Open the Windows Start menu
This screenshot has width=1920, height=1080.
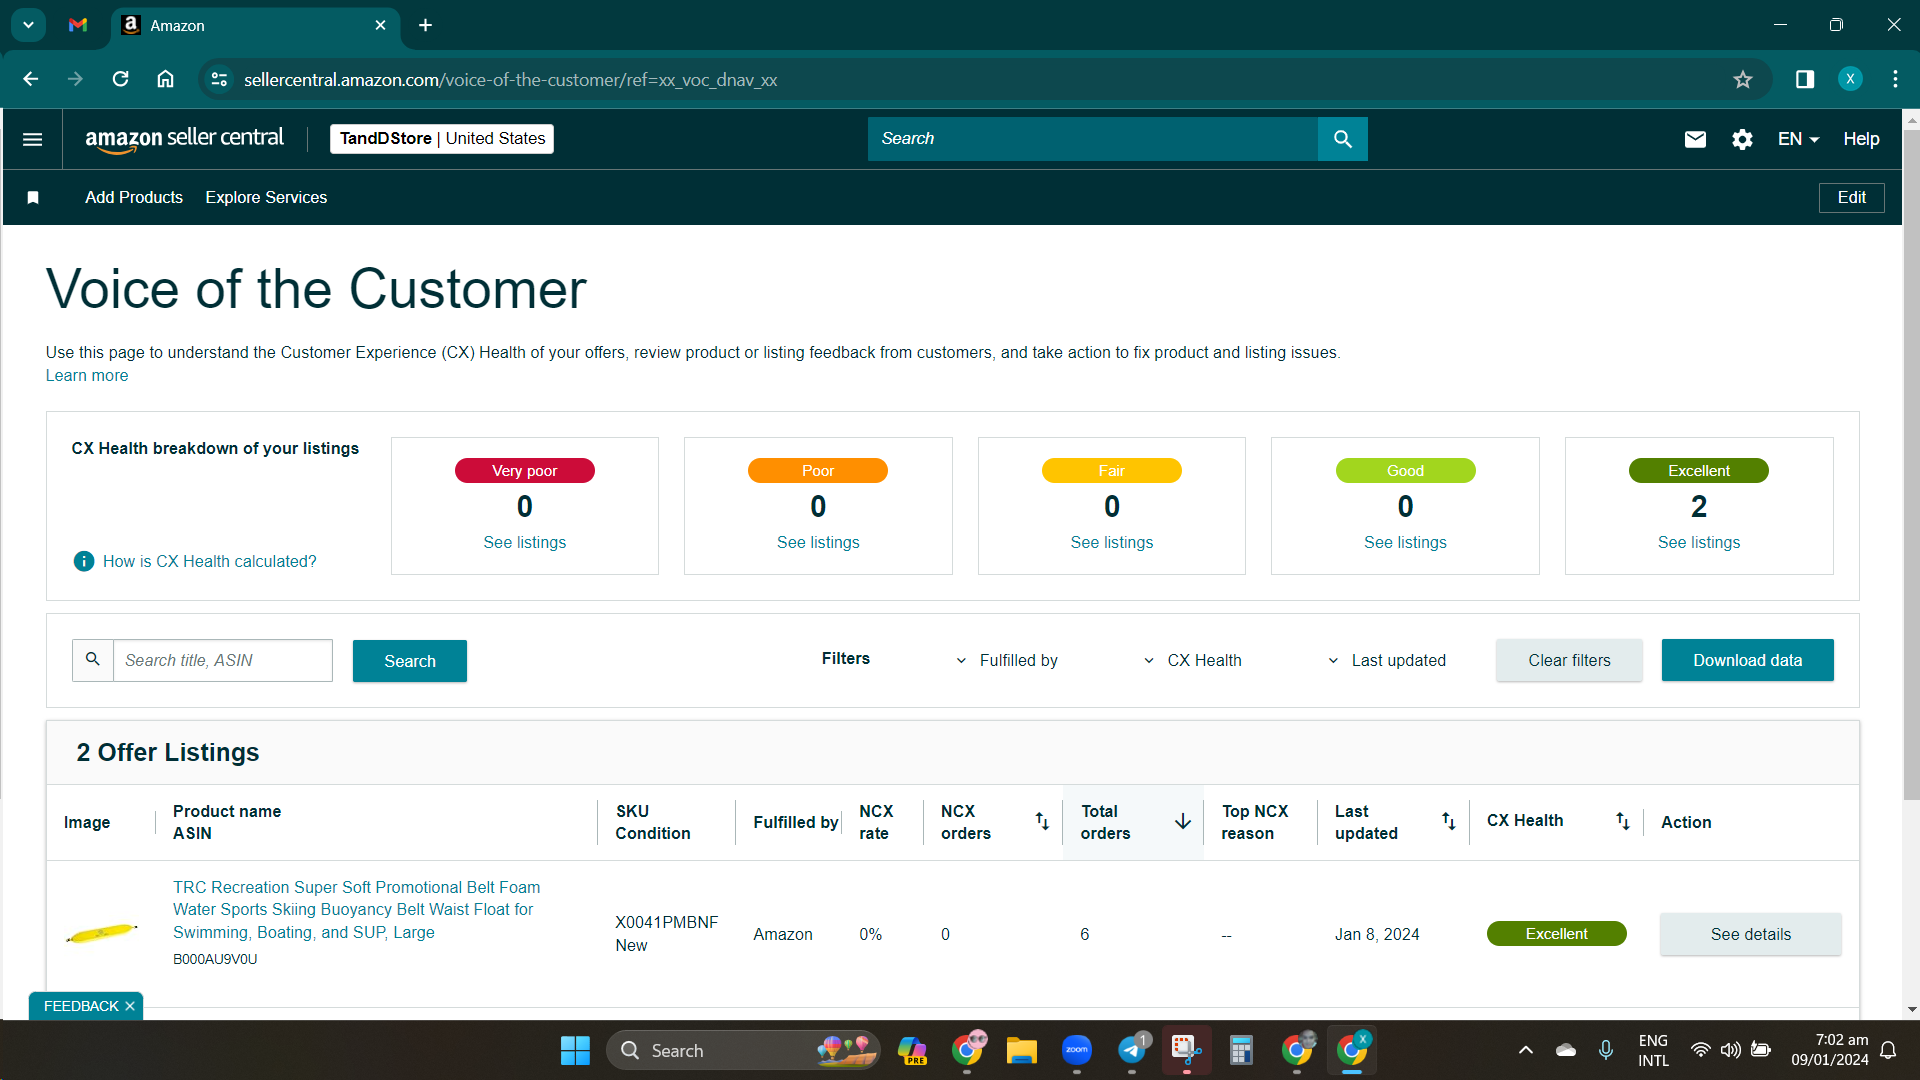coord(575,1050)
